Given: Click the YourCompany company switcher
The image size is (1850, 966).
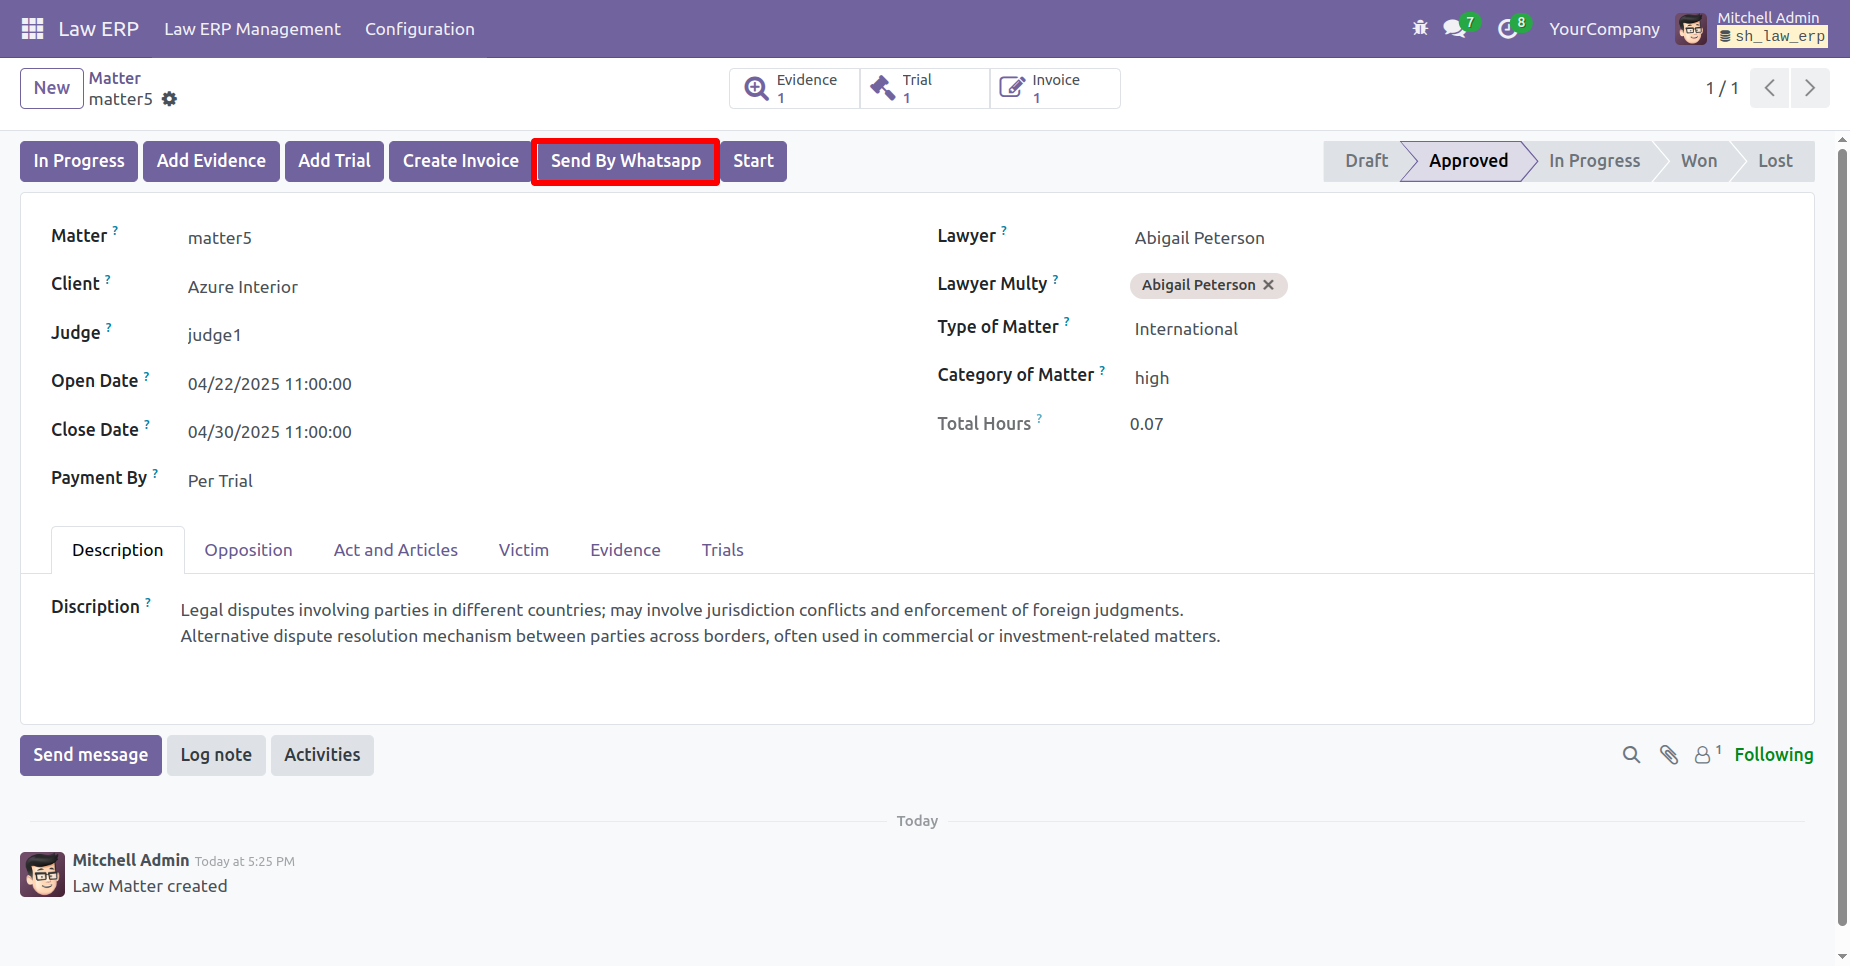Looking at the screenshot, I should (1604, 29).
